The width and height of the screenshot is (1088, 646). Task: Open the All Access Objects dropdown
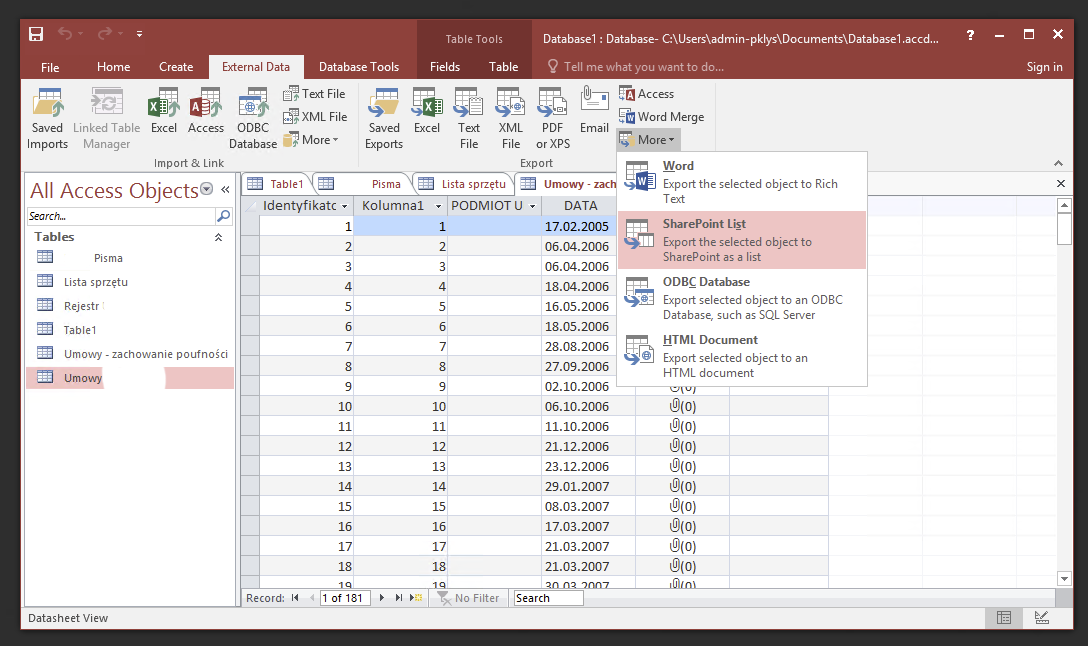(206, 189)
